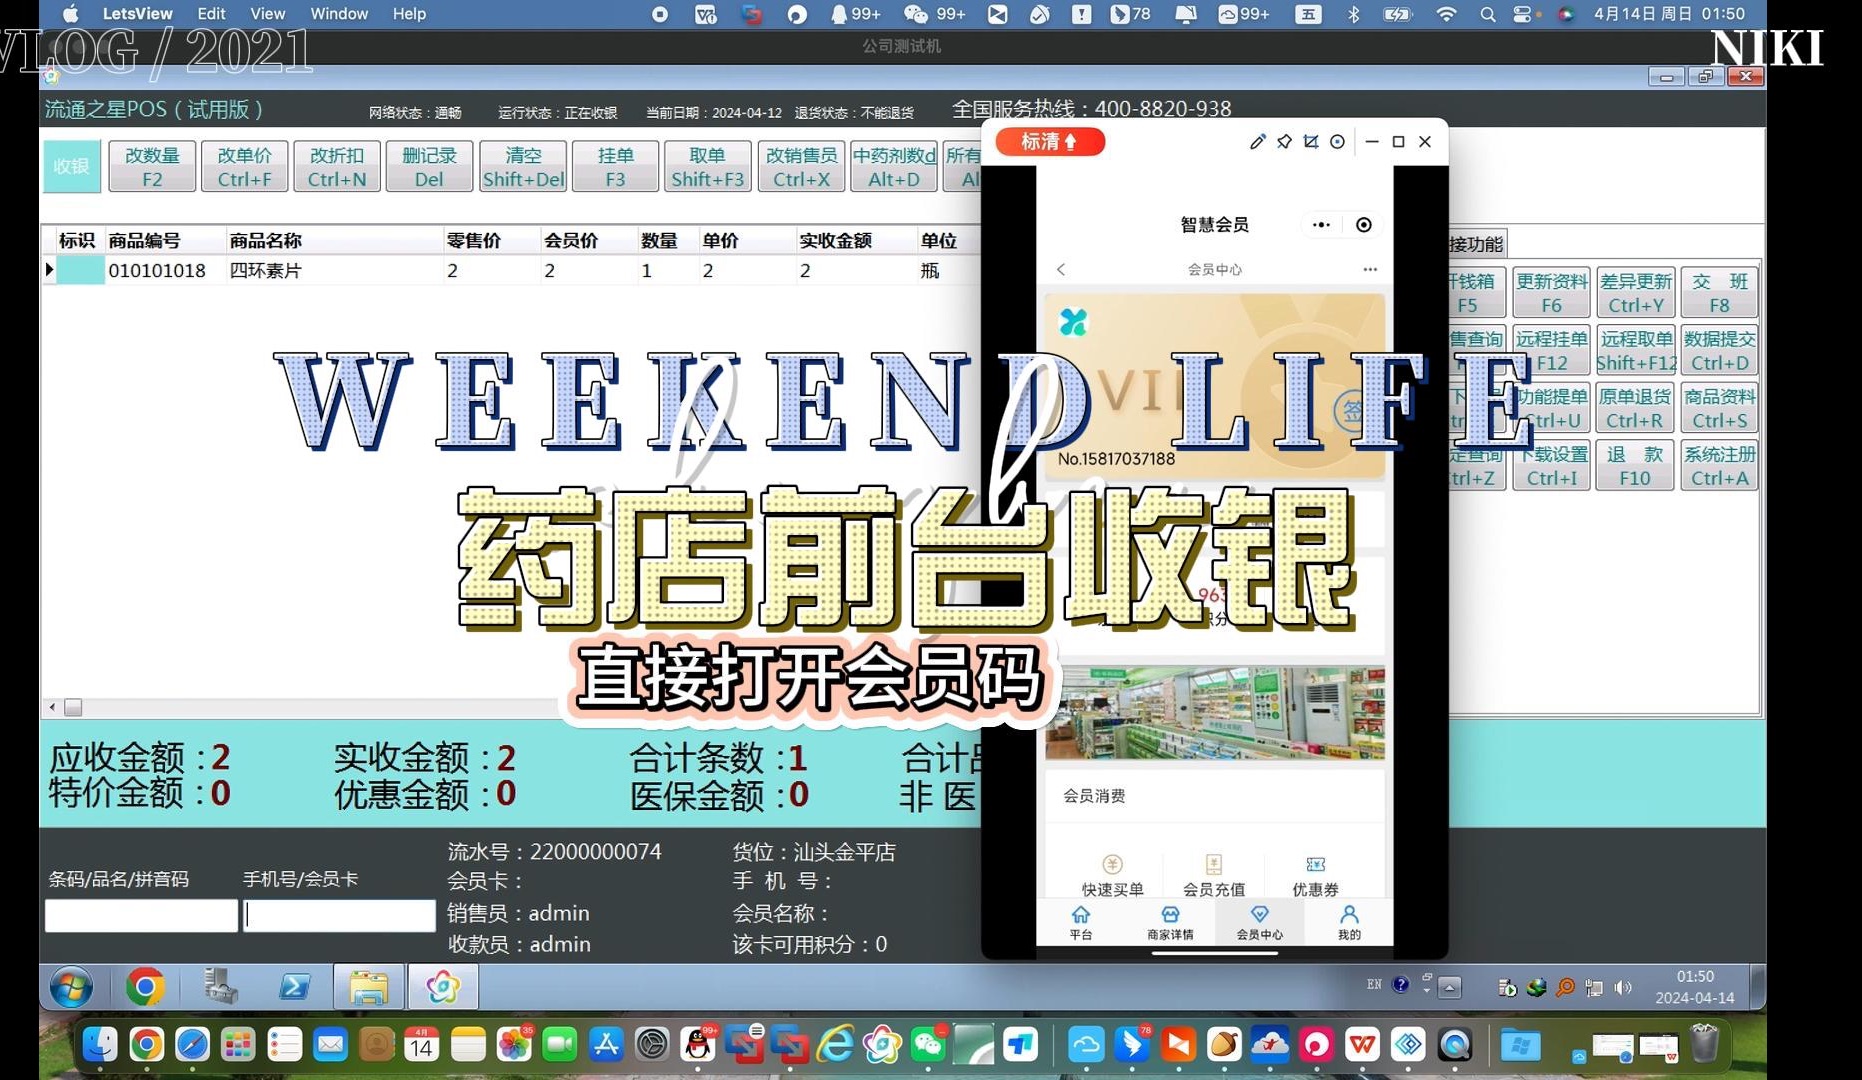Click the volume icon in Windows tray
Screen dimensions: 1862x1080
point(1623,987)
